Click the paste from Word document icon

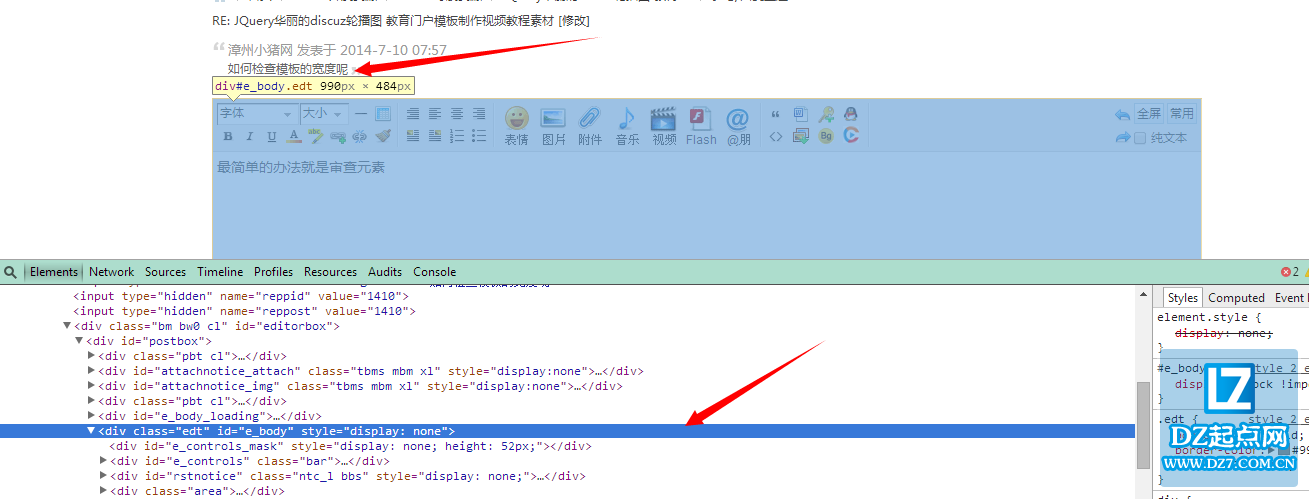(x=800, y=114)
